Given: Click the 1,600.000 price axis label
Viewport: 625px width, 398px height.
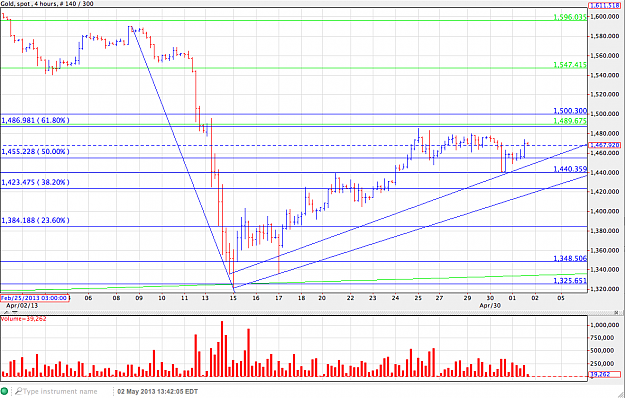Looking at the screenshot, I should point(605,16).
